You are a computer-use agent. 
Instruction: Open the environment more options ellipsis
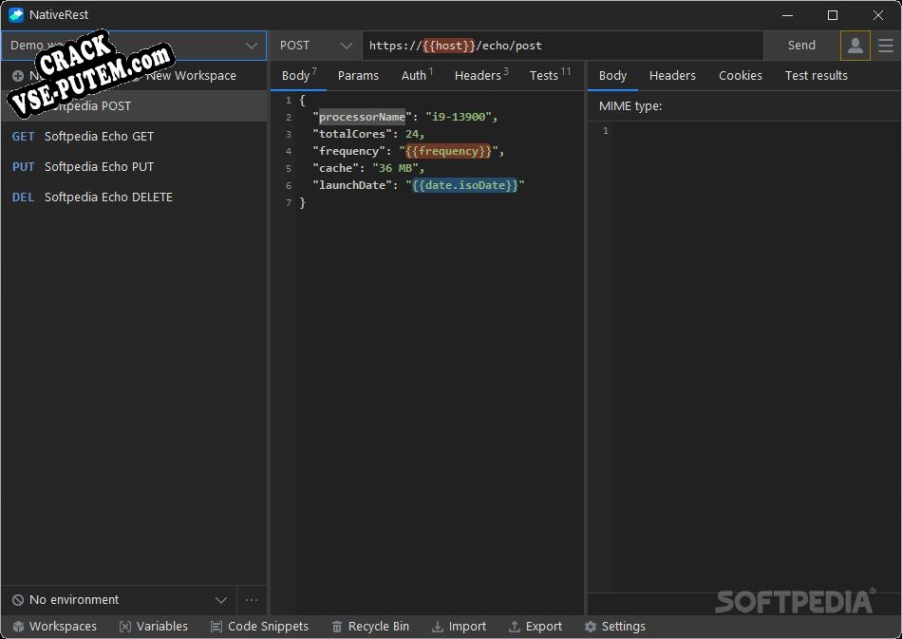tap(252, 600)
